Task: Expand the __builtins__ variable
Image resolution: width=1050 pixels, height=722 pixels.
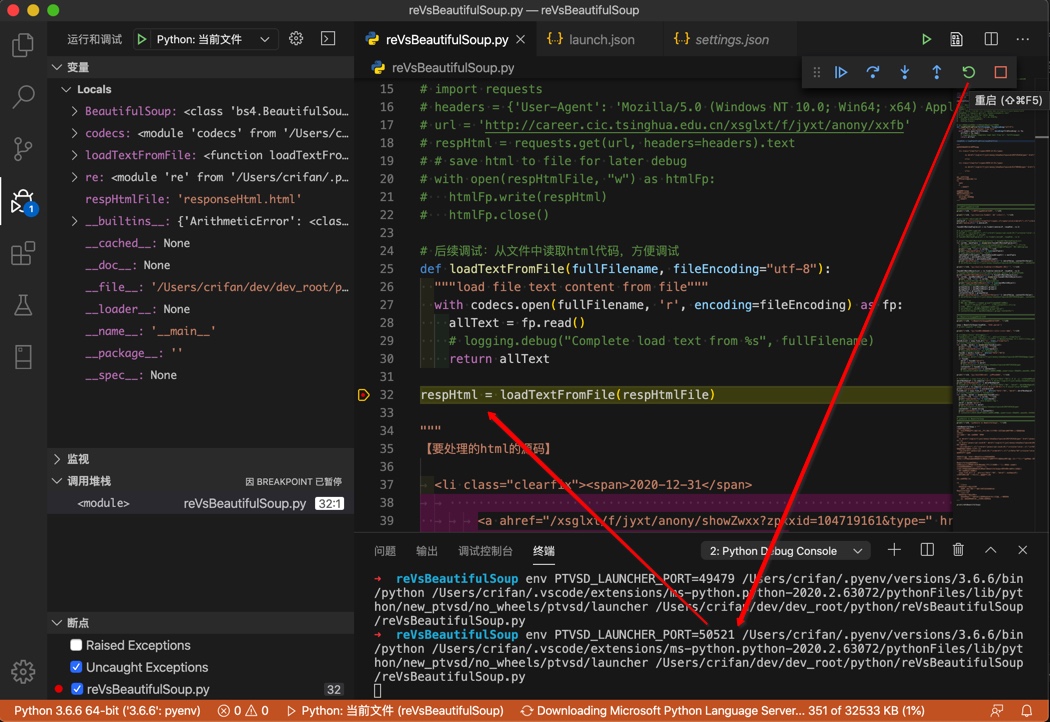Action: coord(74,221)
